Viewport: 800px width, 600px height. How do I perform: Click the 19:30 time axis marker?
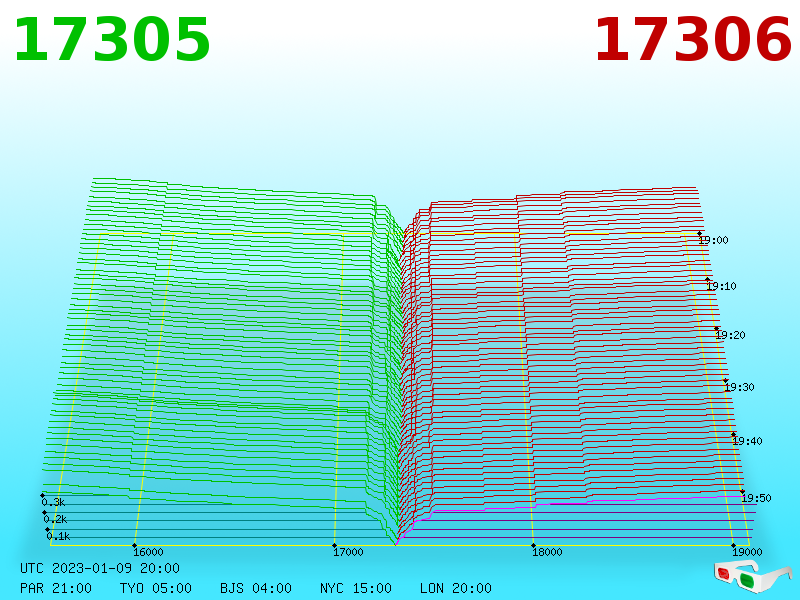[x=739, y=387]
